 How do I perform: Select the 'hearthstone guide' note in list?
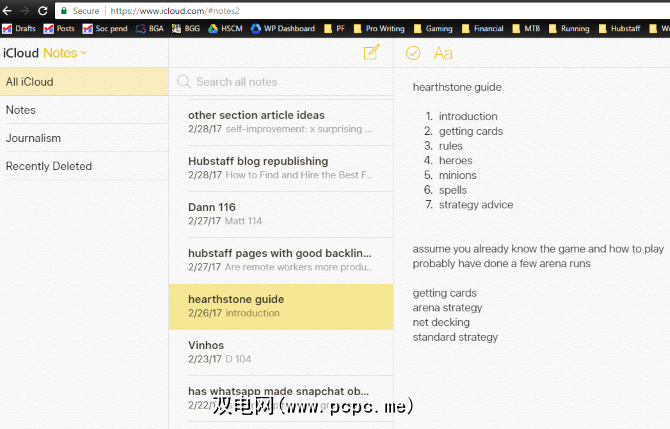click(x=281, y=307)
